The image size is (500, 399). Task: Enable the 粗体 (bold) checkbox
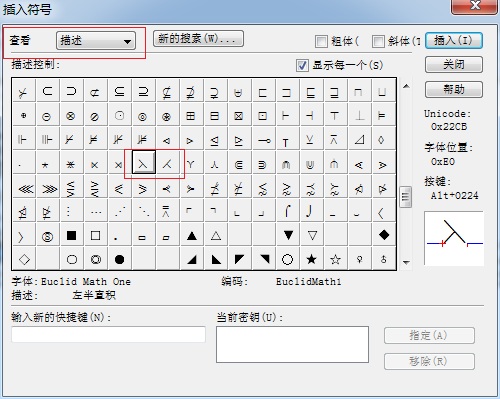coord(321,41)
